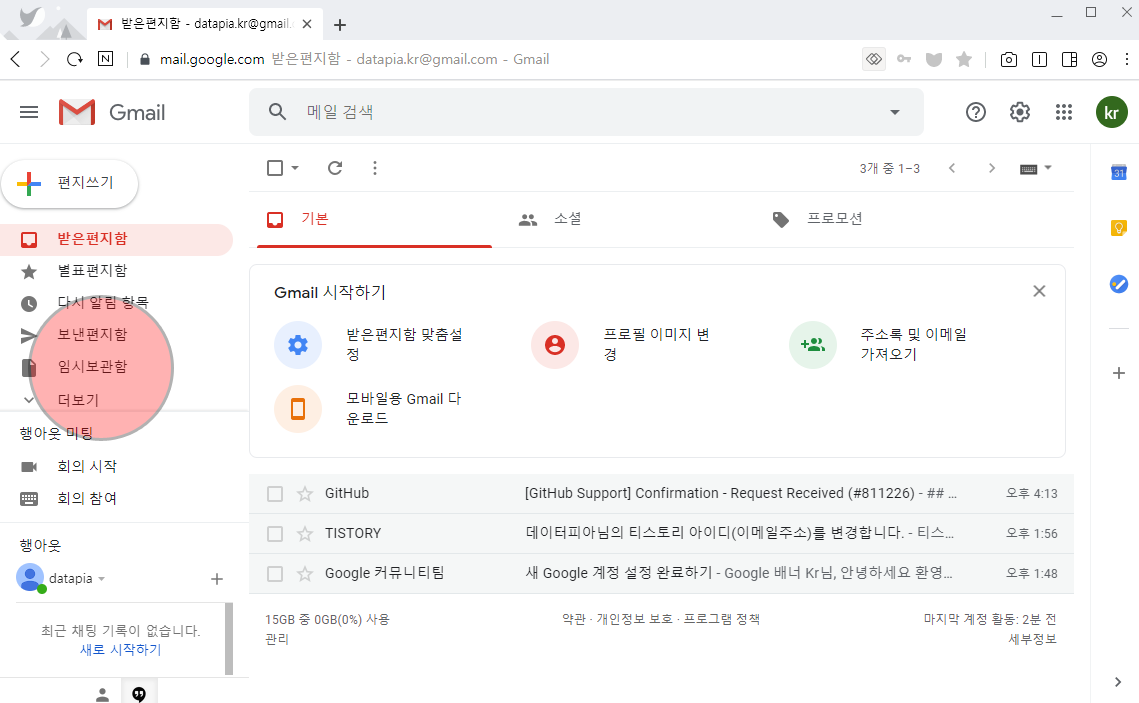Image resolution: width=1139 pixels, height=703 pixels.
Task: Click the 모바일용 Gmail 다운로드 icon
Action: tap(298, 409)
